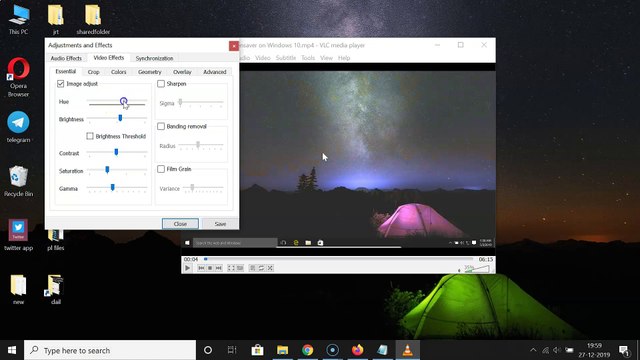The width and height of the screenshot is (640, 360).
Task: Open the View menu in VLC
Action: click(x=326, y=58)
